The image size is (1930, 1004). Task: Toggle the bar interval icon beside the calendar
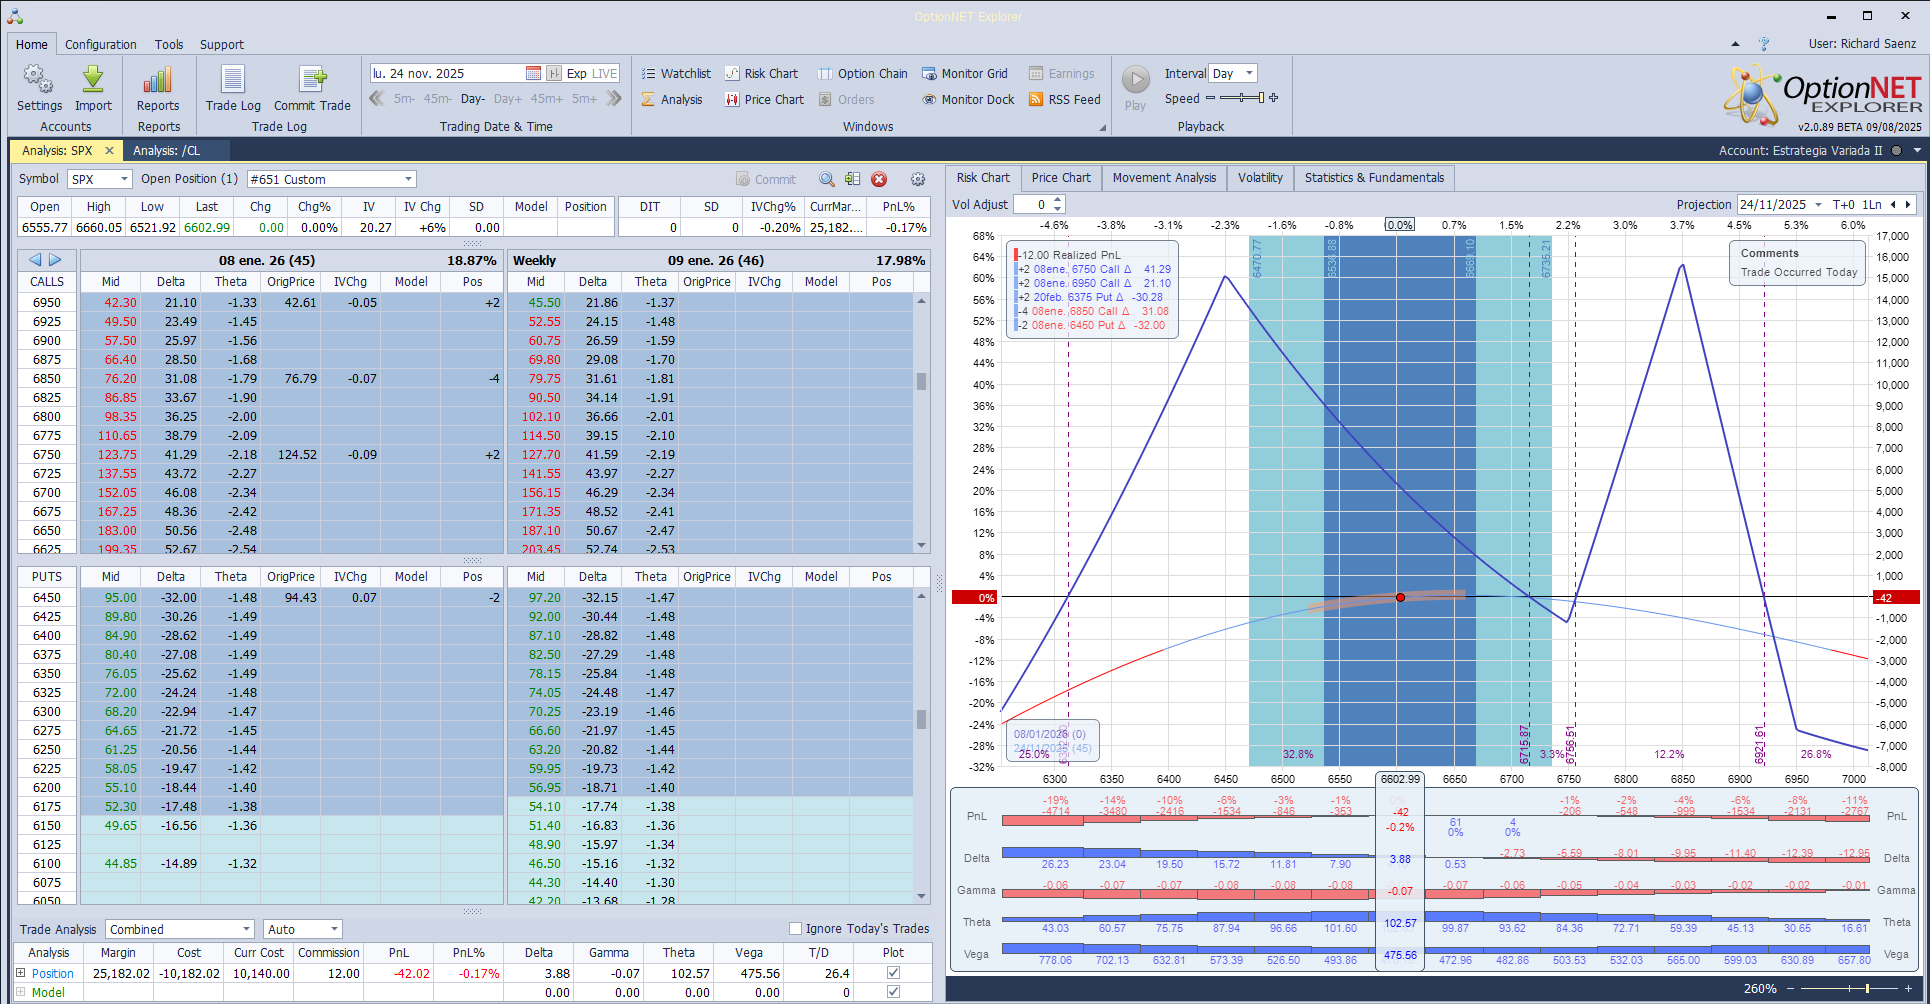click(554, 73)
